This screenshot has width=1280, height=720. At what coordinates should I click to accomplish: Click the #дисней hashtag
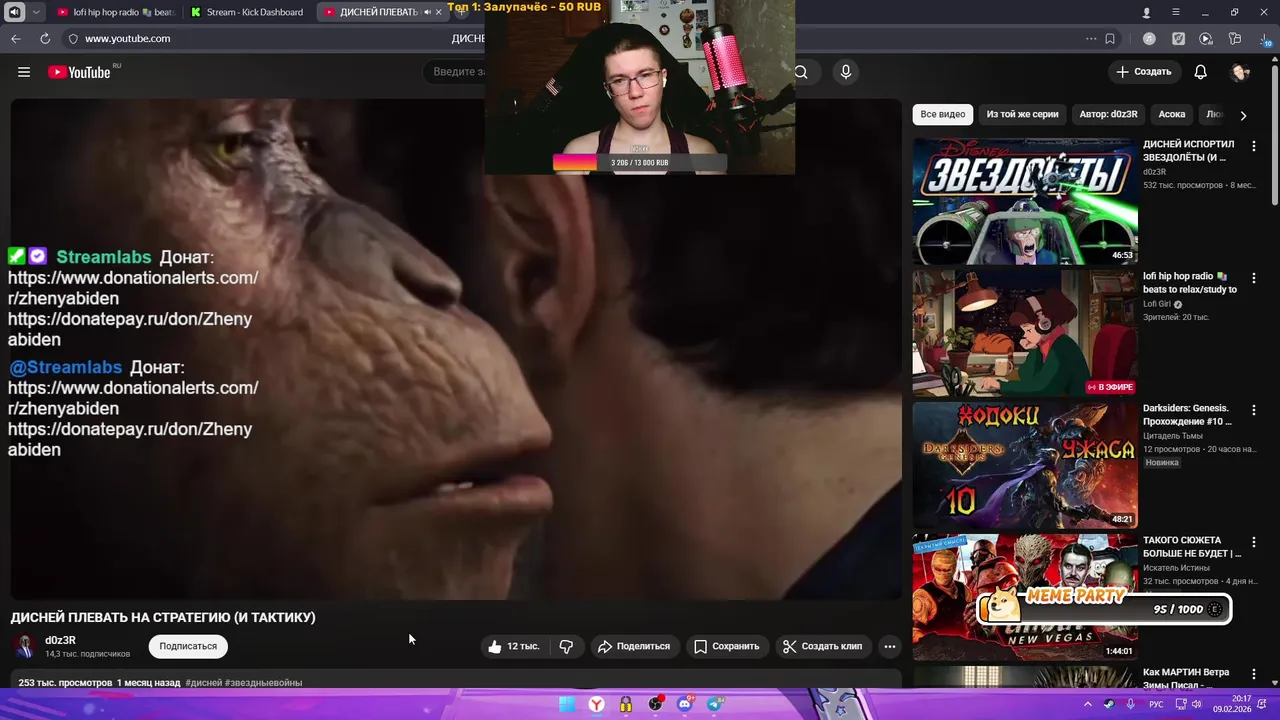(204, 683)
